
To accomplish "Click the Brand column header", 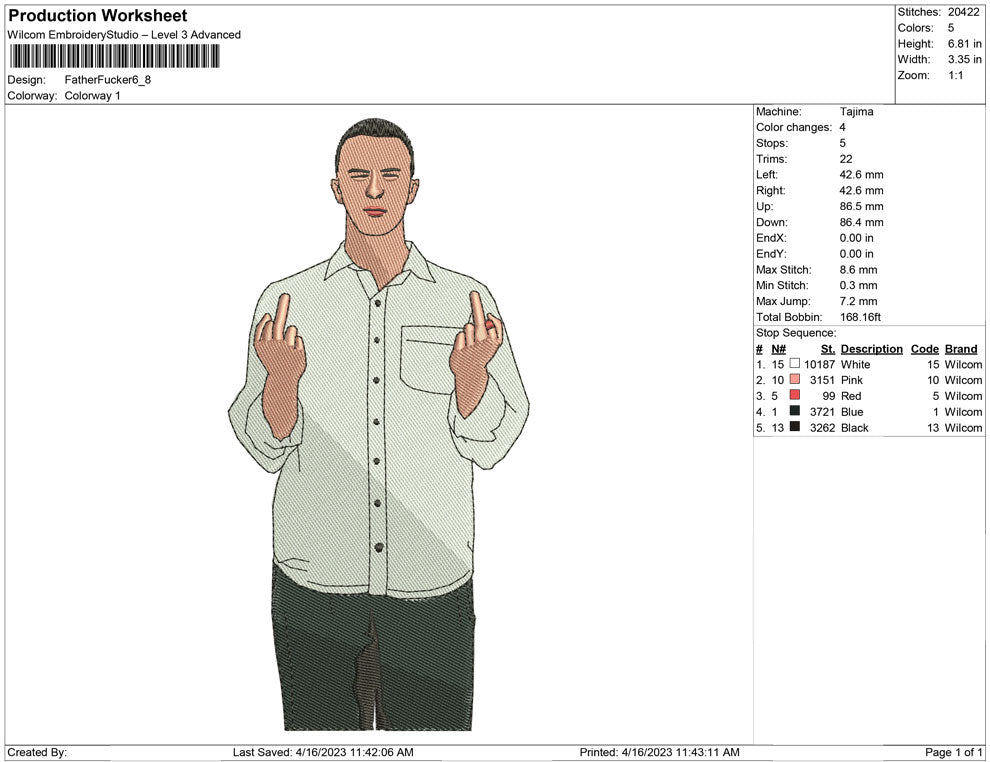I will (961, 349).
